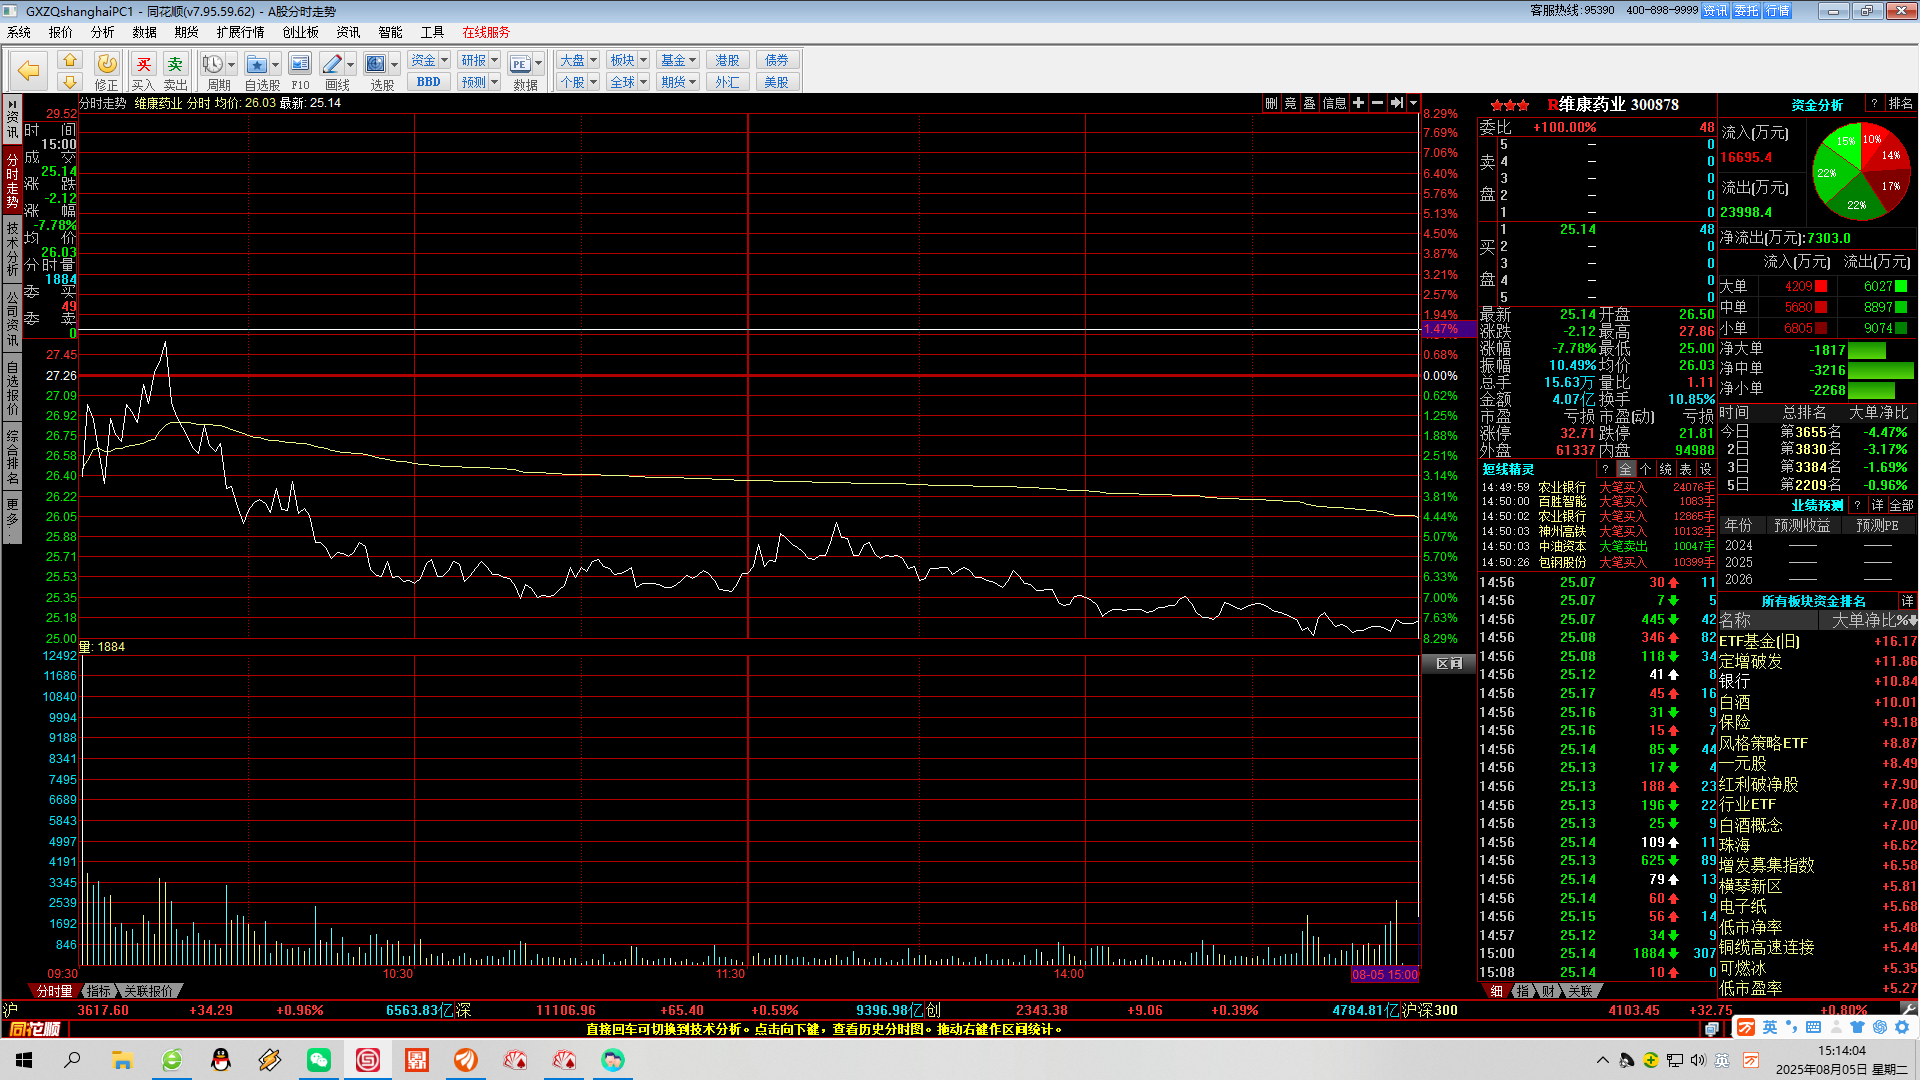
Task: Click the 债券 button
Action: coord(777,61)
